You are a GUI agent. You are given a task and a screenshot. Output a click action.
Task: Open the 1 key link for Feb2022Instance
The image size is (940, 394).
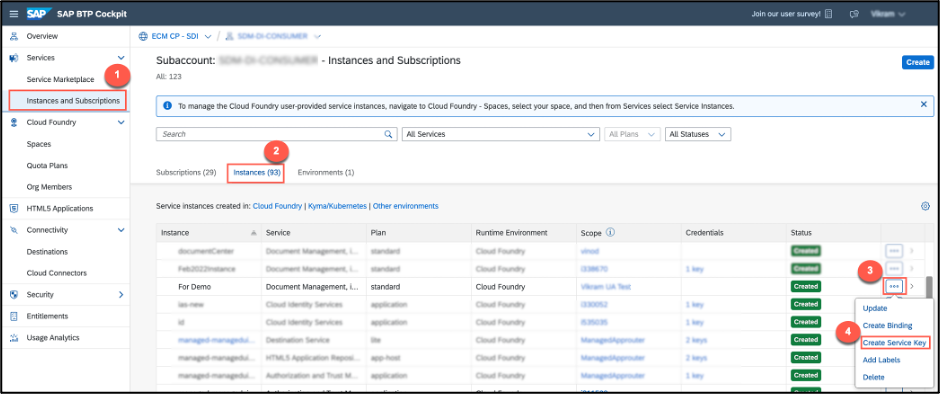click(694, 269)
